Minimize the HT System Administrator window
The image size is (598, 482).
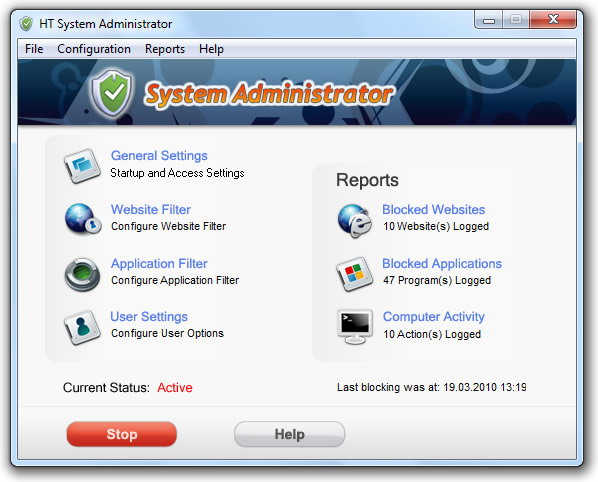pos(489,19)
